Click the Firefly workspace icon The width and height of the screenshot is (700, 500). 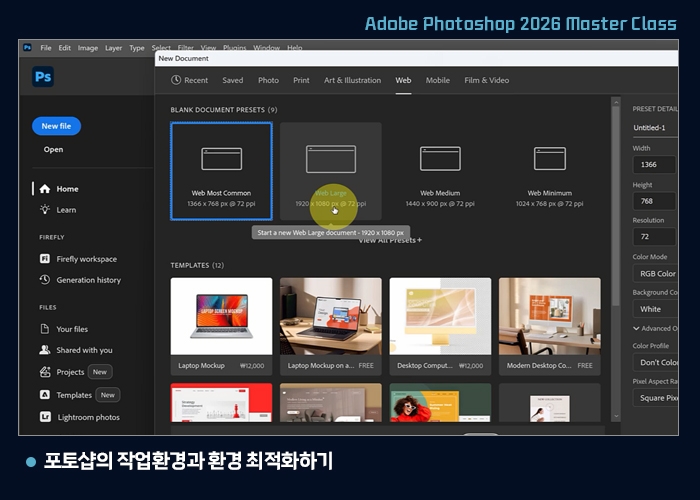[45, 258]
